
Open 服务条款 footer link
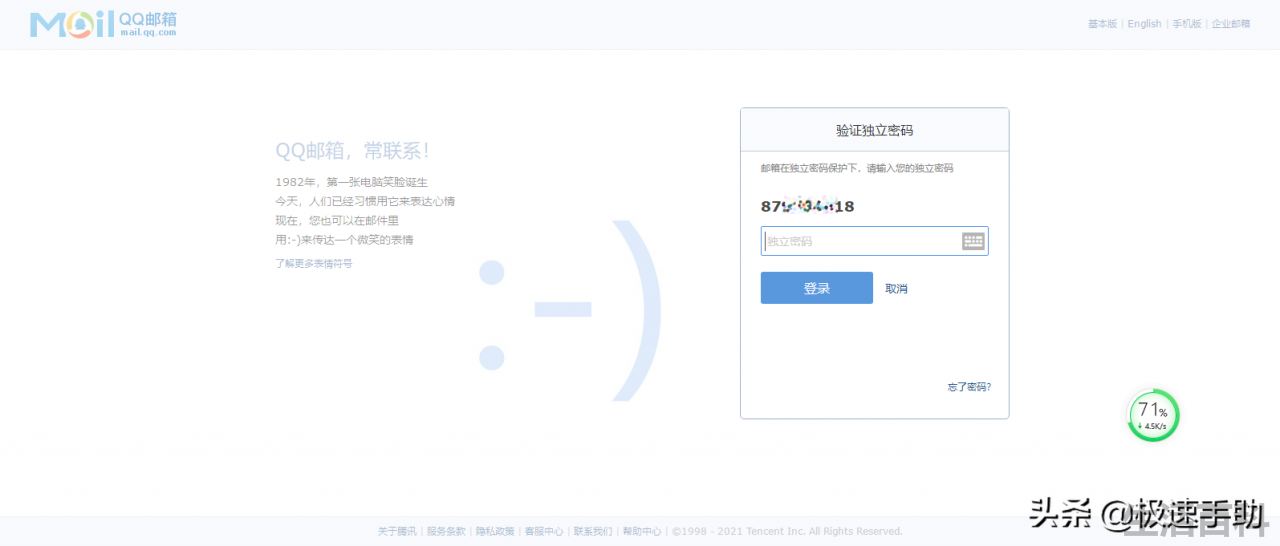point(446,532)
